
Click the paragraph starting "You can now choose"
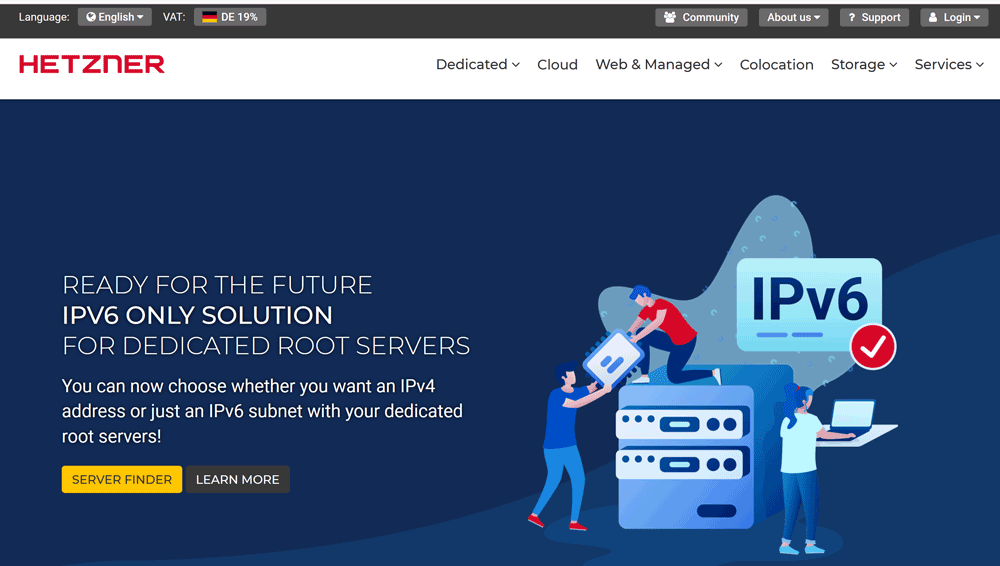262,411
